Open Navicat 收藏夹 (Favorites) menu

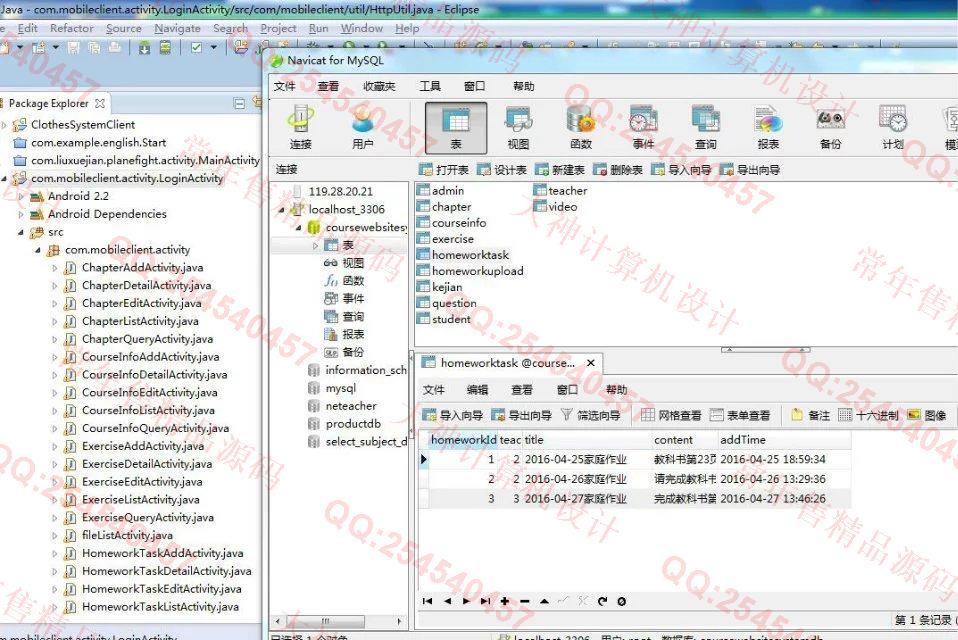(x=379, y=86)
